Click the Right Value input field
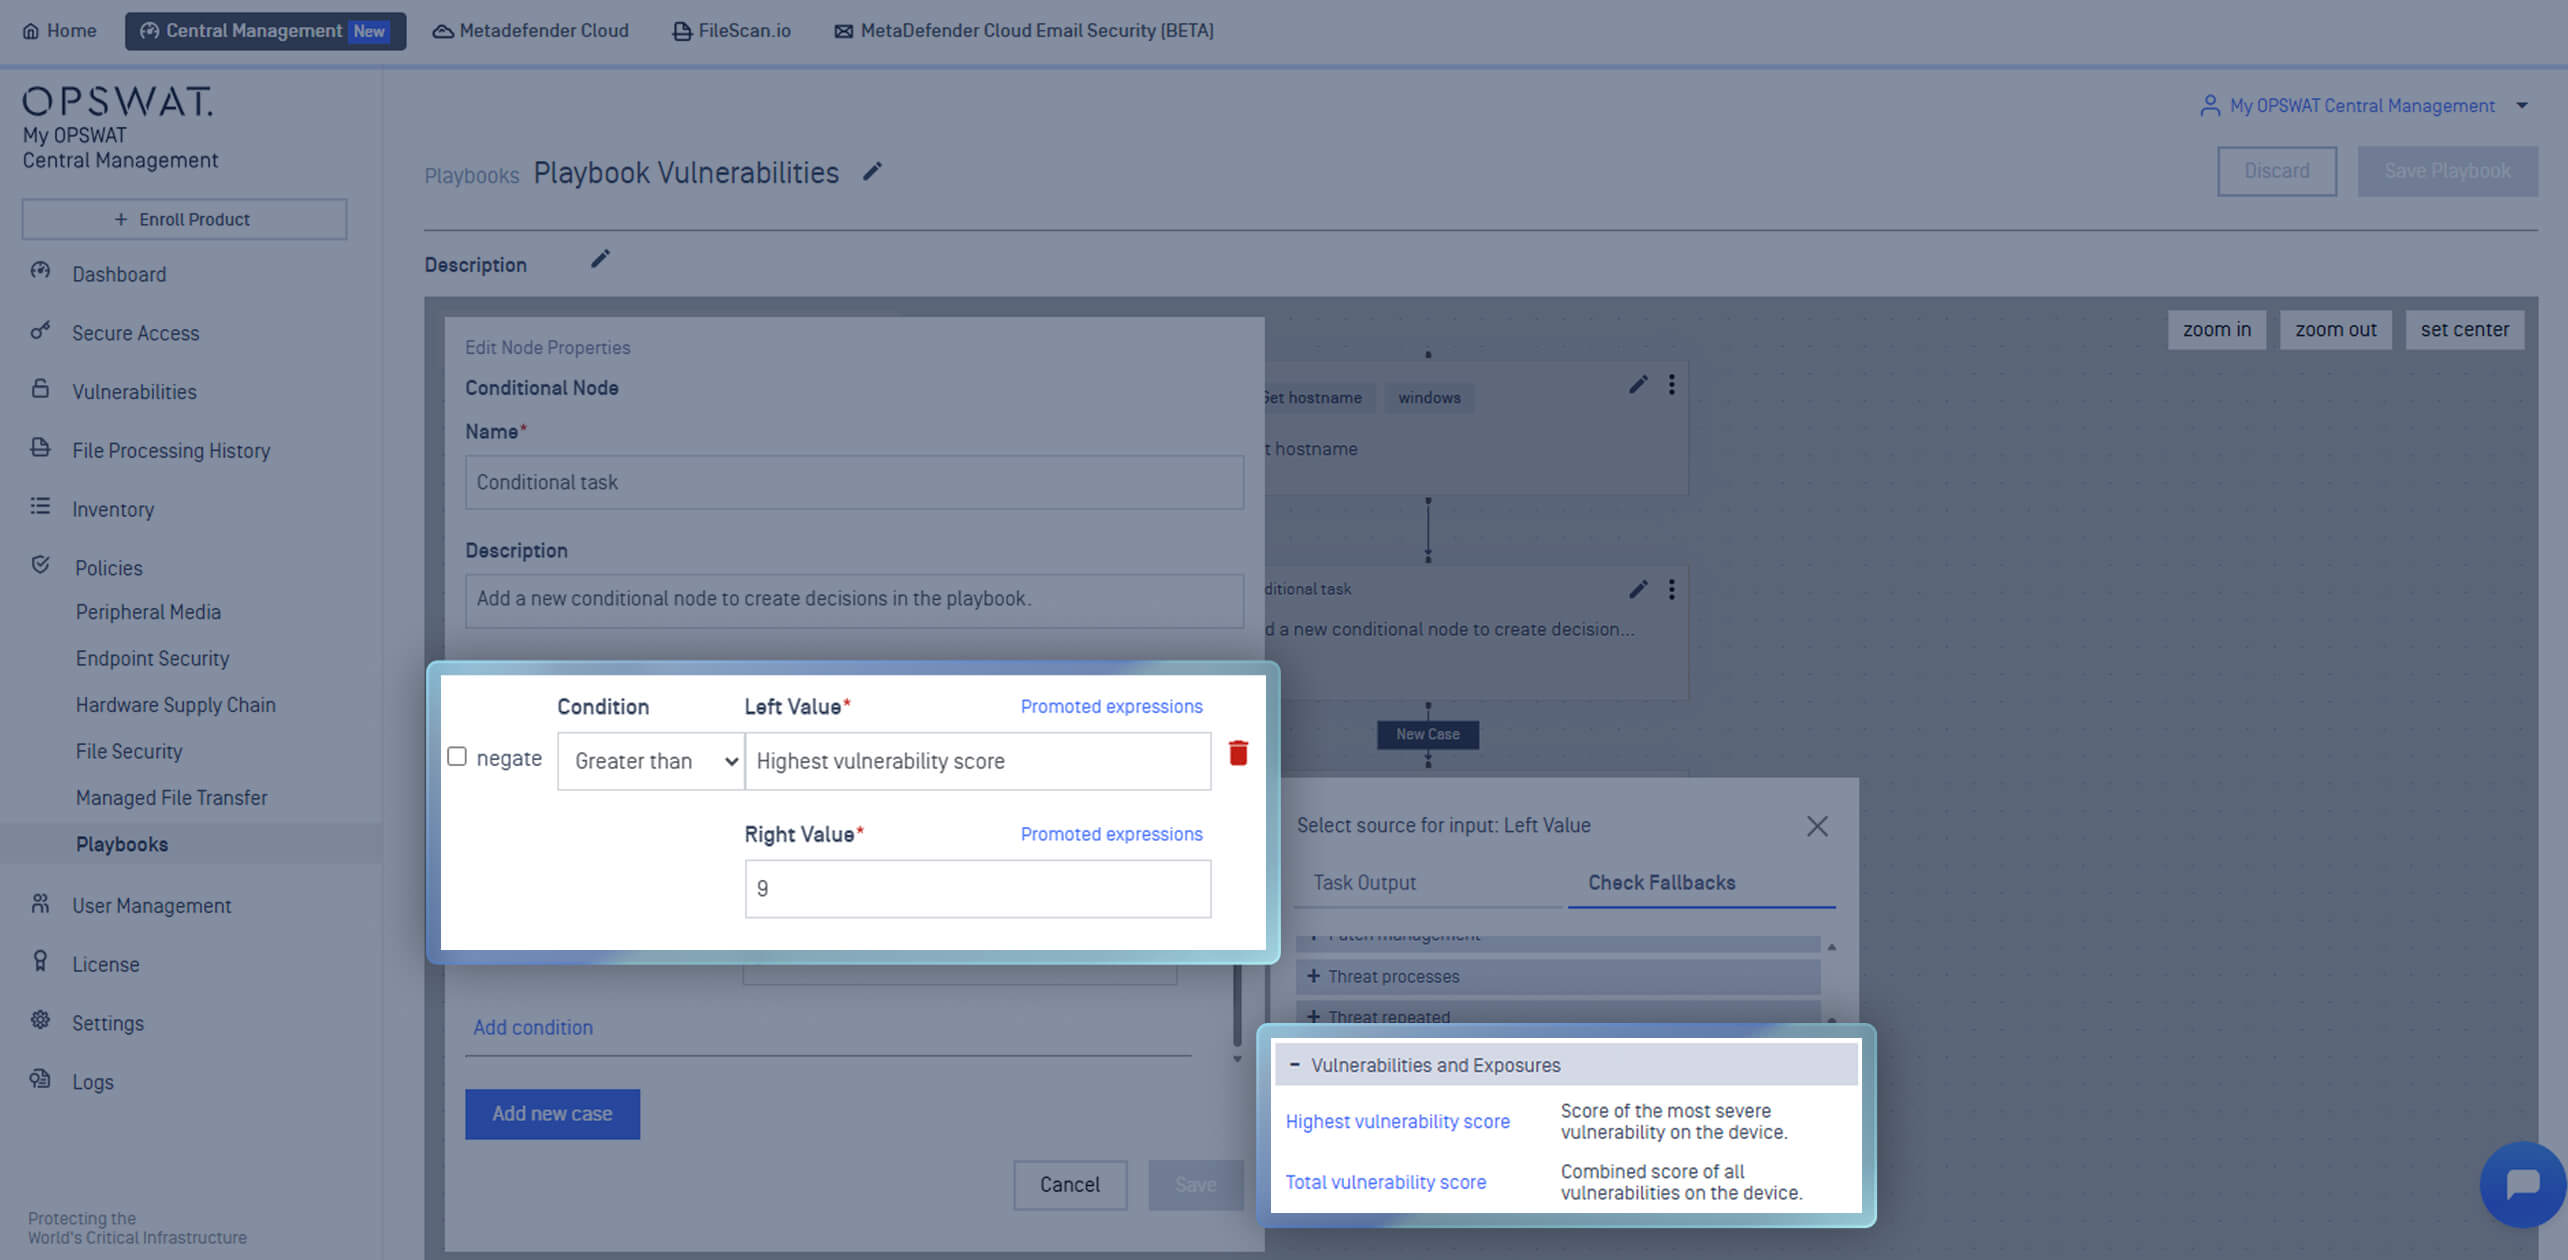Viewport: 2568px width, 1260px height. coord(977,889)
